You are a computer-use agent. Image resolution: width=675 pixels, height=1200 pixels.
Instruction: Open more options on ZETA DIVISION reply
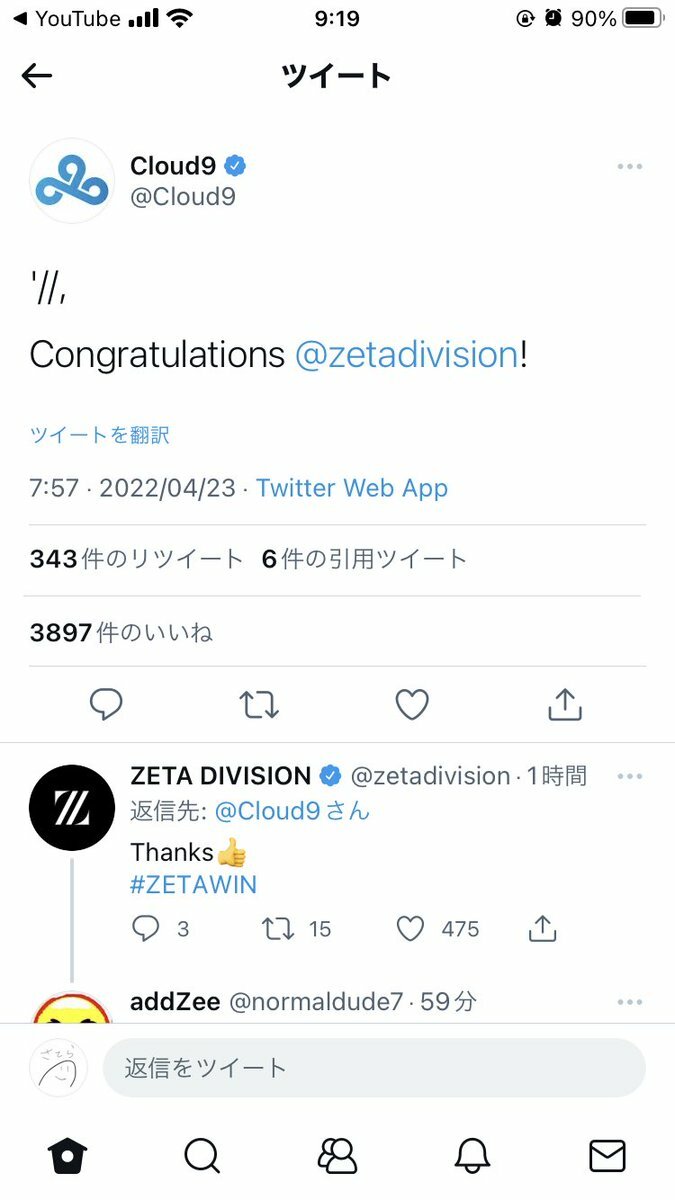tap(629, 776)
